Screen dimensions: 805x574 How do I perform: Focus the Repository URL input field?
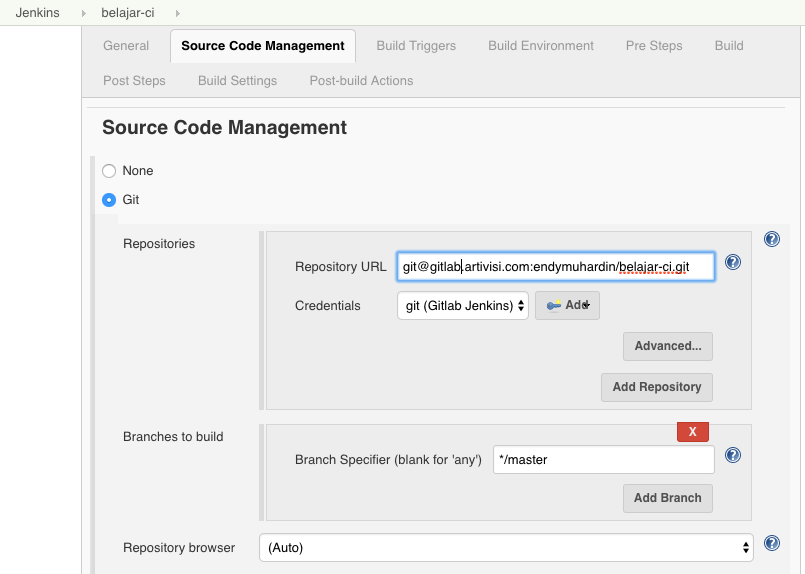coord(555,266)
